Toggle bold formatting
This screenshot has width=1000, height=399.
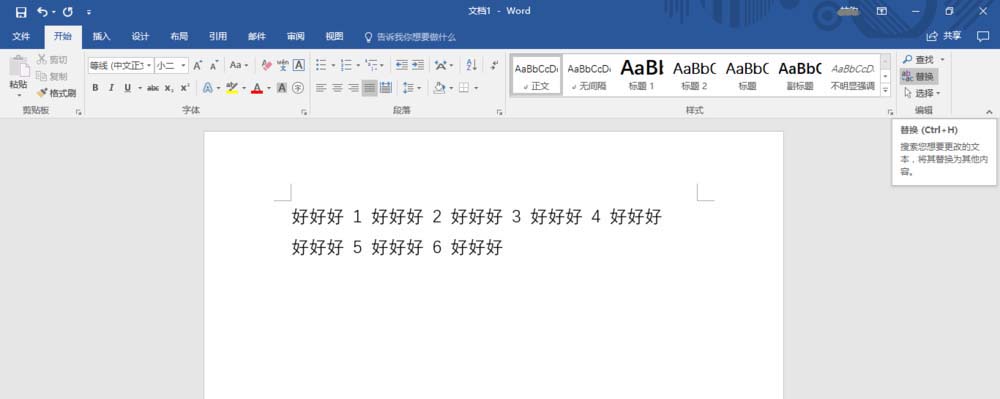pos(96,88)
